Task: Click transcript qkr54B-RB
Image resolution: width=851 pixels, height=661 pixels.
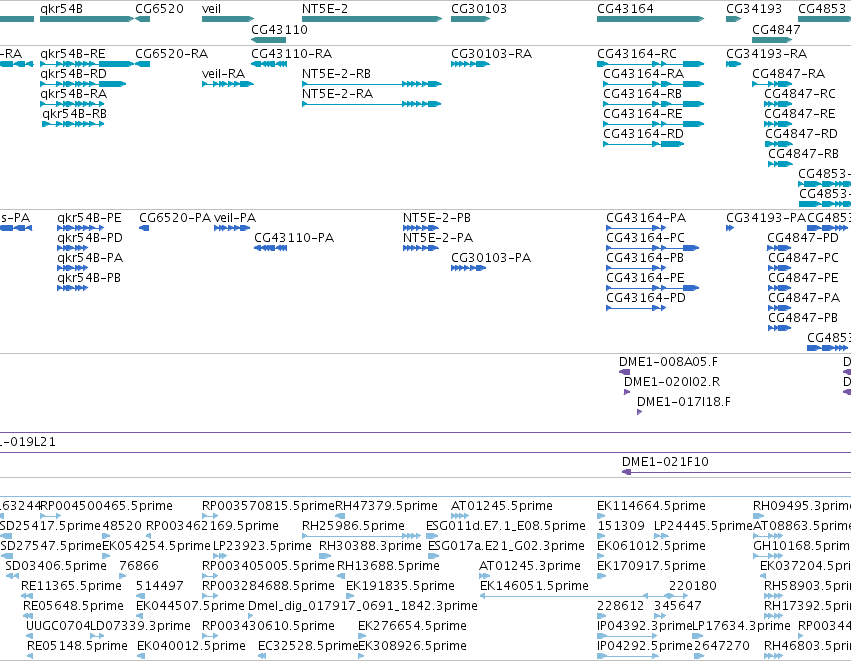Action: coord(74,114)
